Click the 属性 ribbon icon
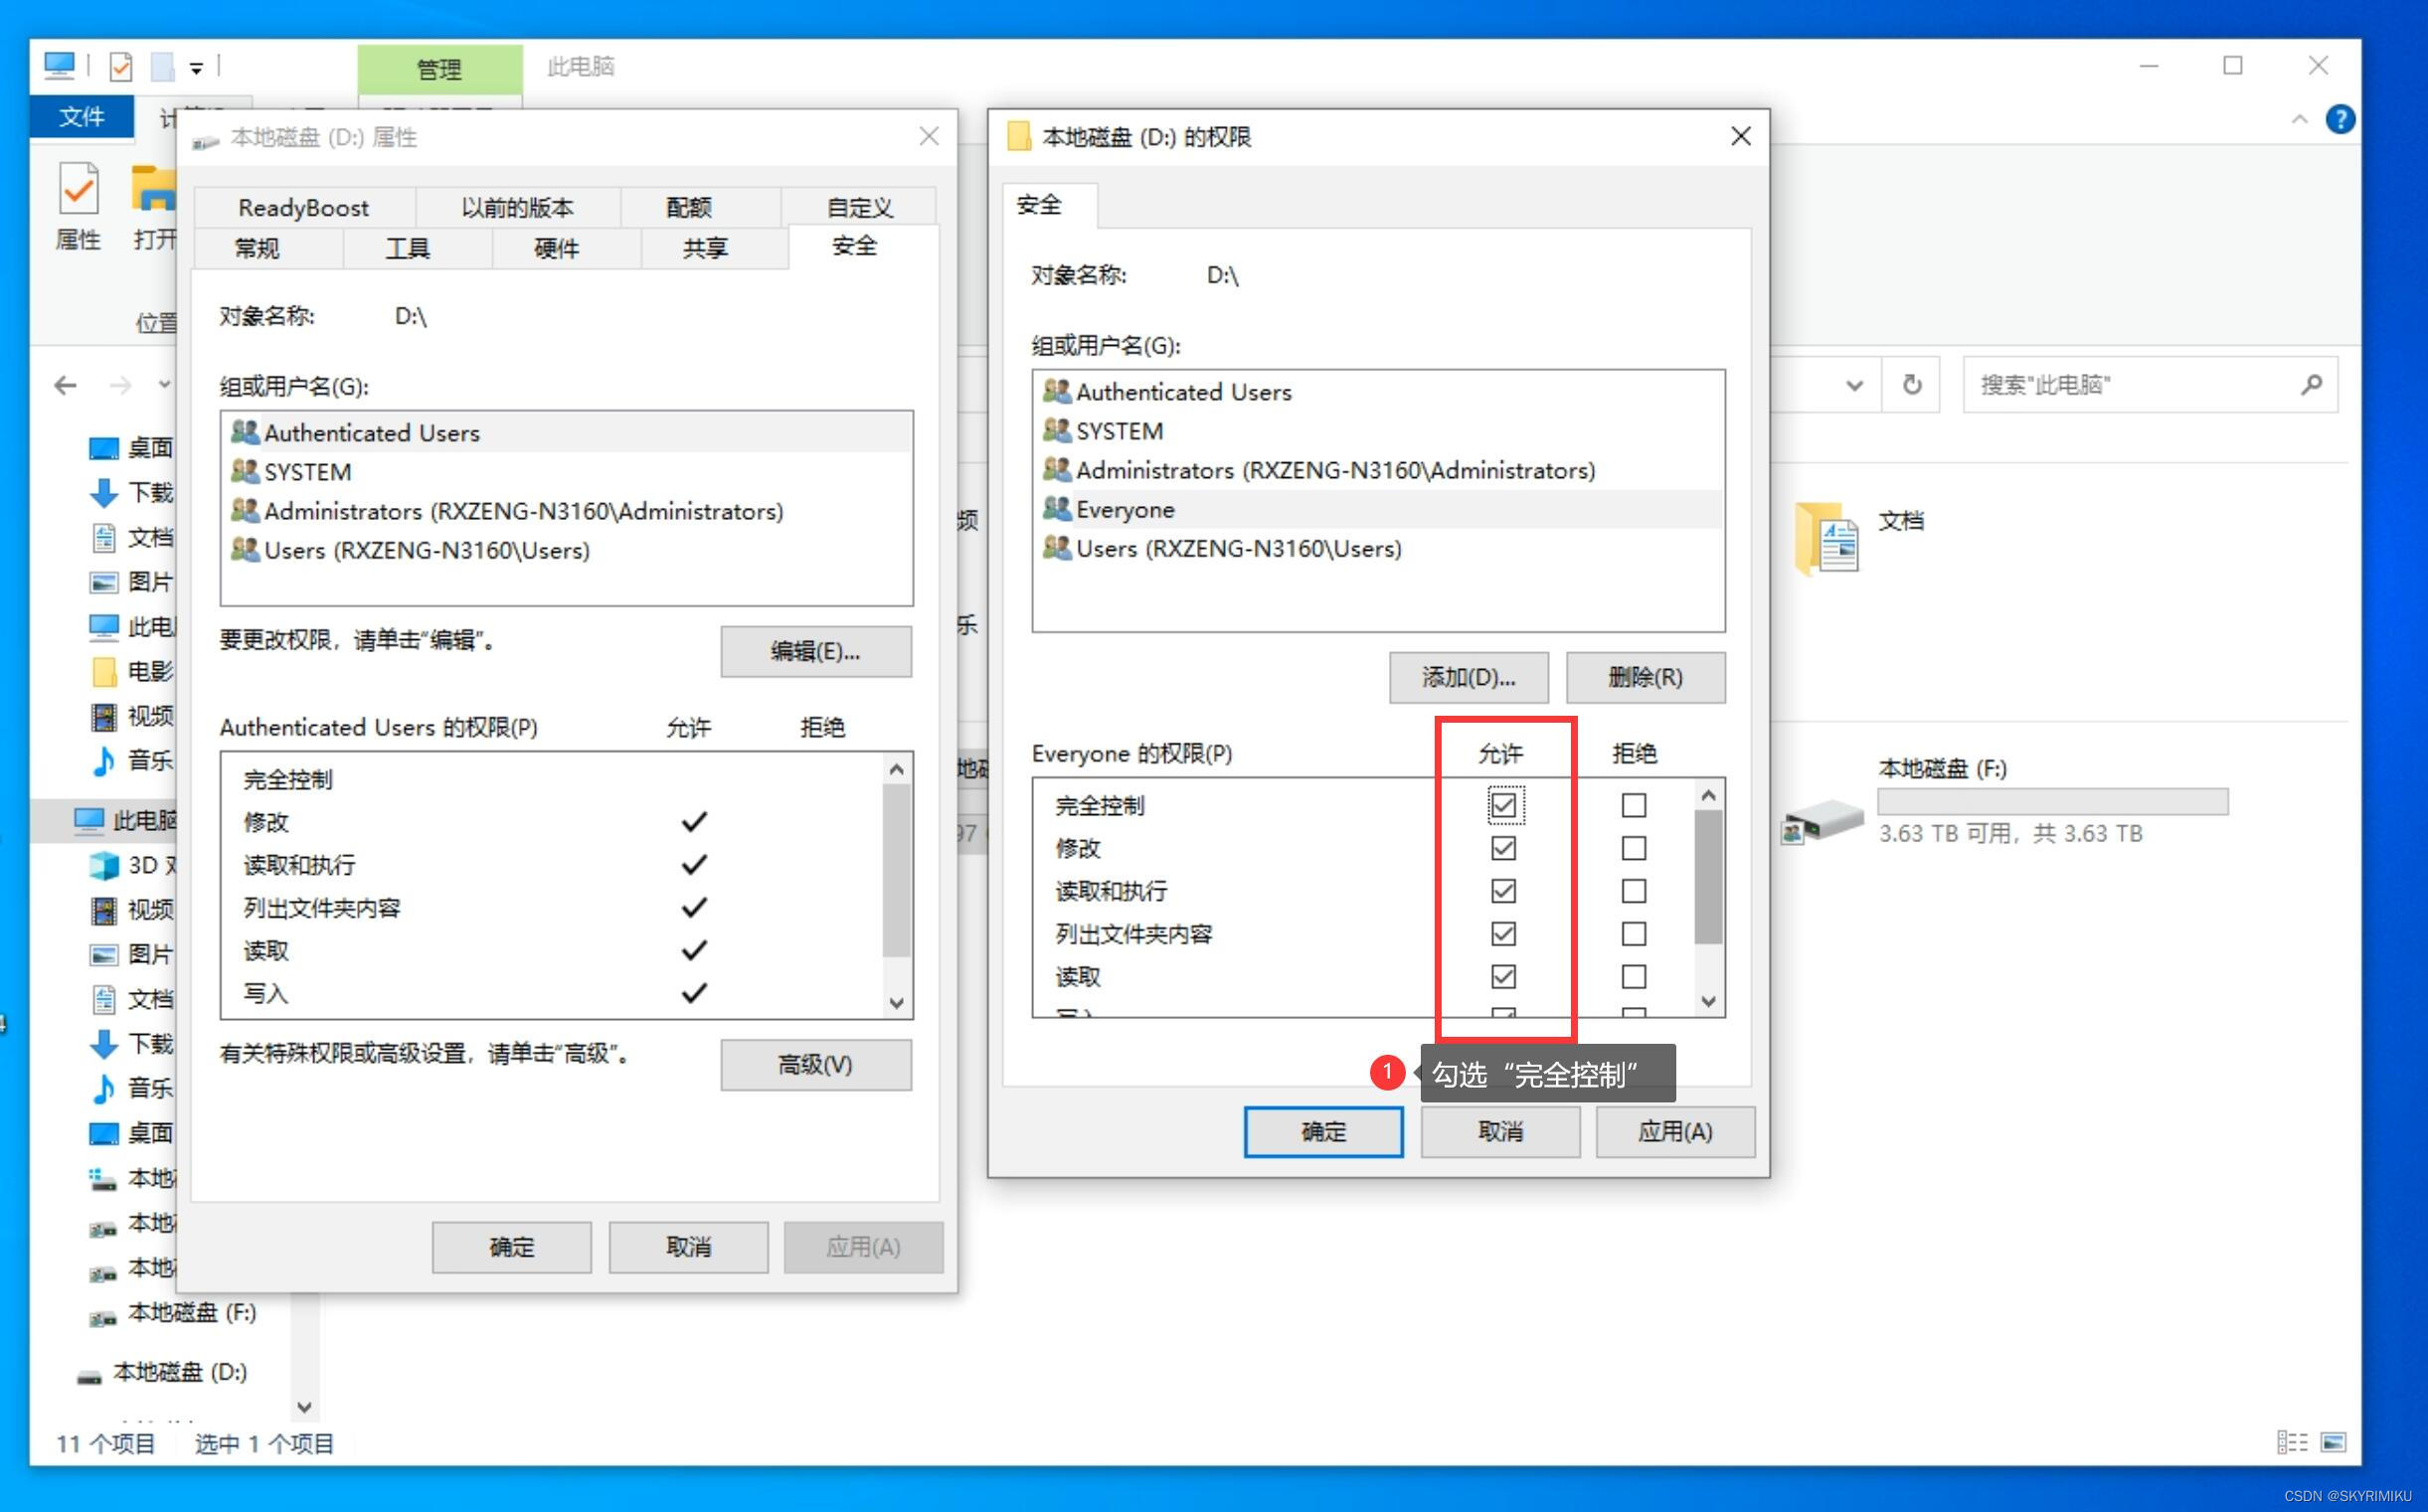The width and height of the screenshot is (2428, 1512). pyautogui.click(x=78, y=206)
